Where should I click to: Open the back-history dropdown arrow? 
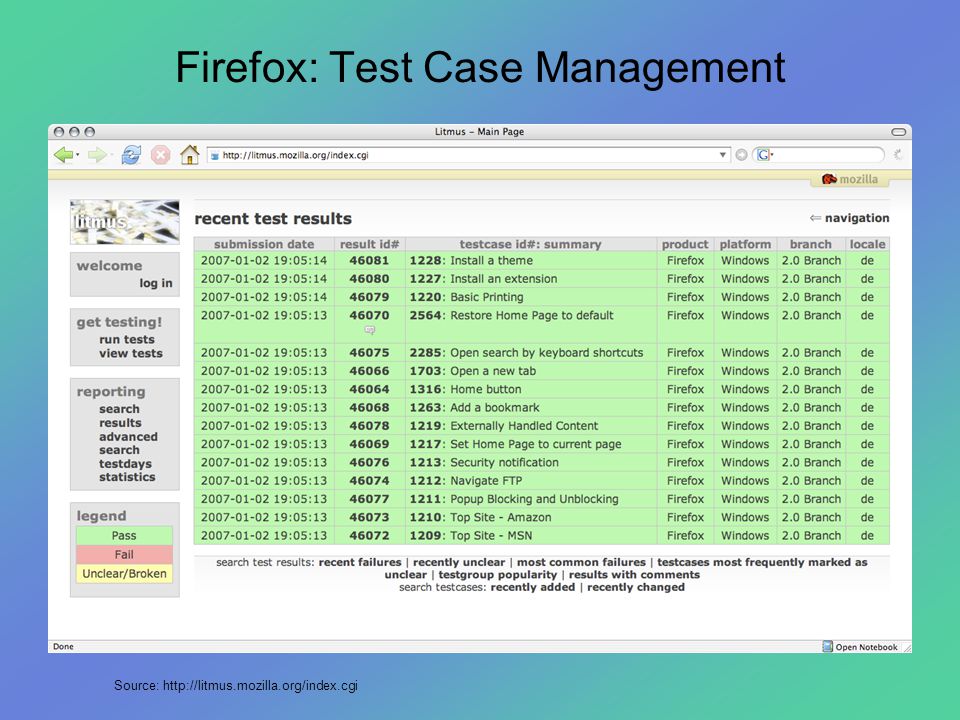click(x=78, y=155)
